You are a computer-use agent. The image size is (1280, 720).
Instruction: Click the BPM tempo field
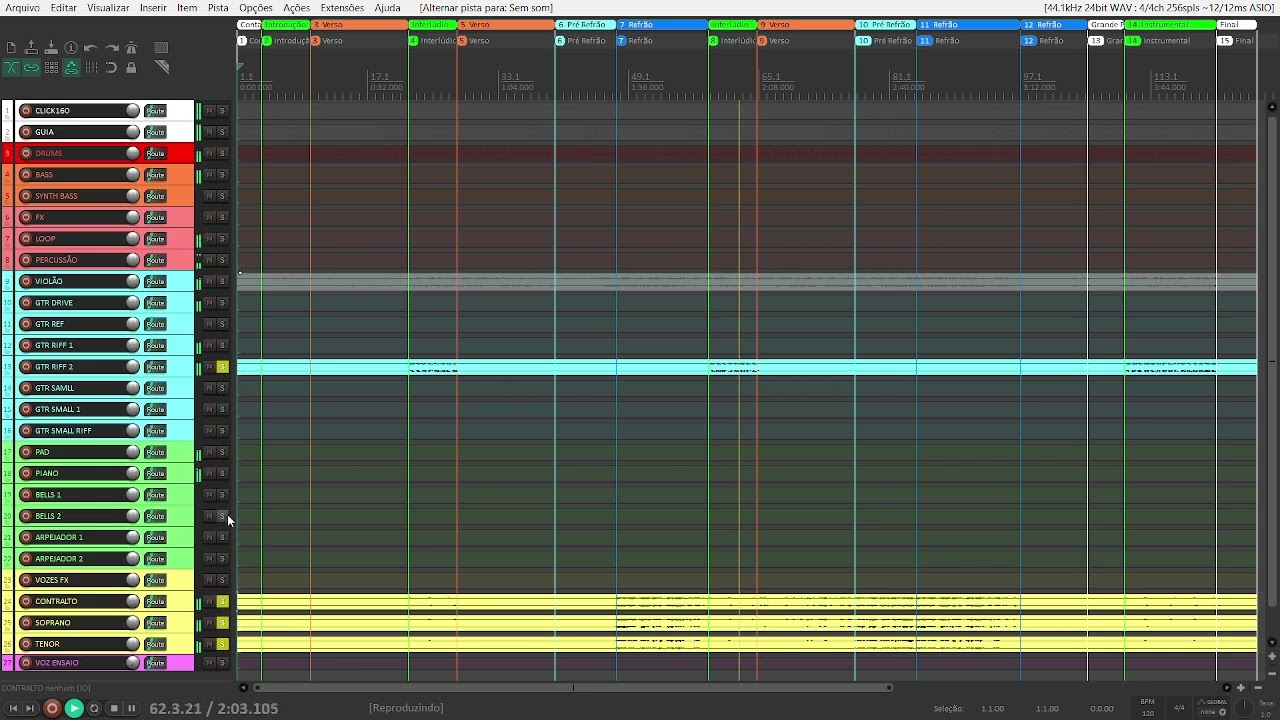(1147, 708)
